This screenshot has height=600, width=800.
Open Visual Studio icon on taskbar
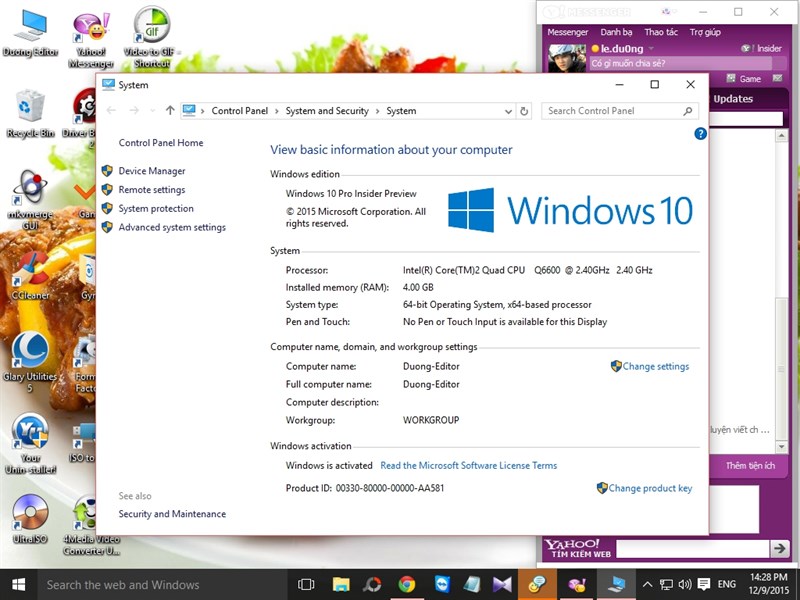coord(503,585)
